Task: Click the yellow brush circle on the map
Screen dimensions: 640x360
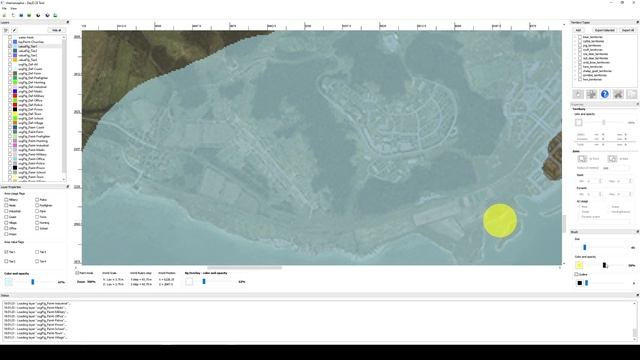Action: coord(500,221)
